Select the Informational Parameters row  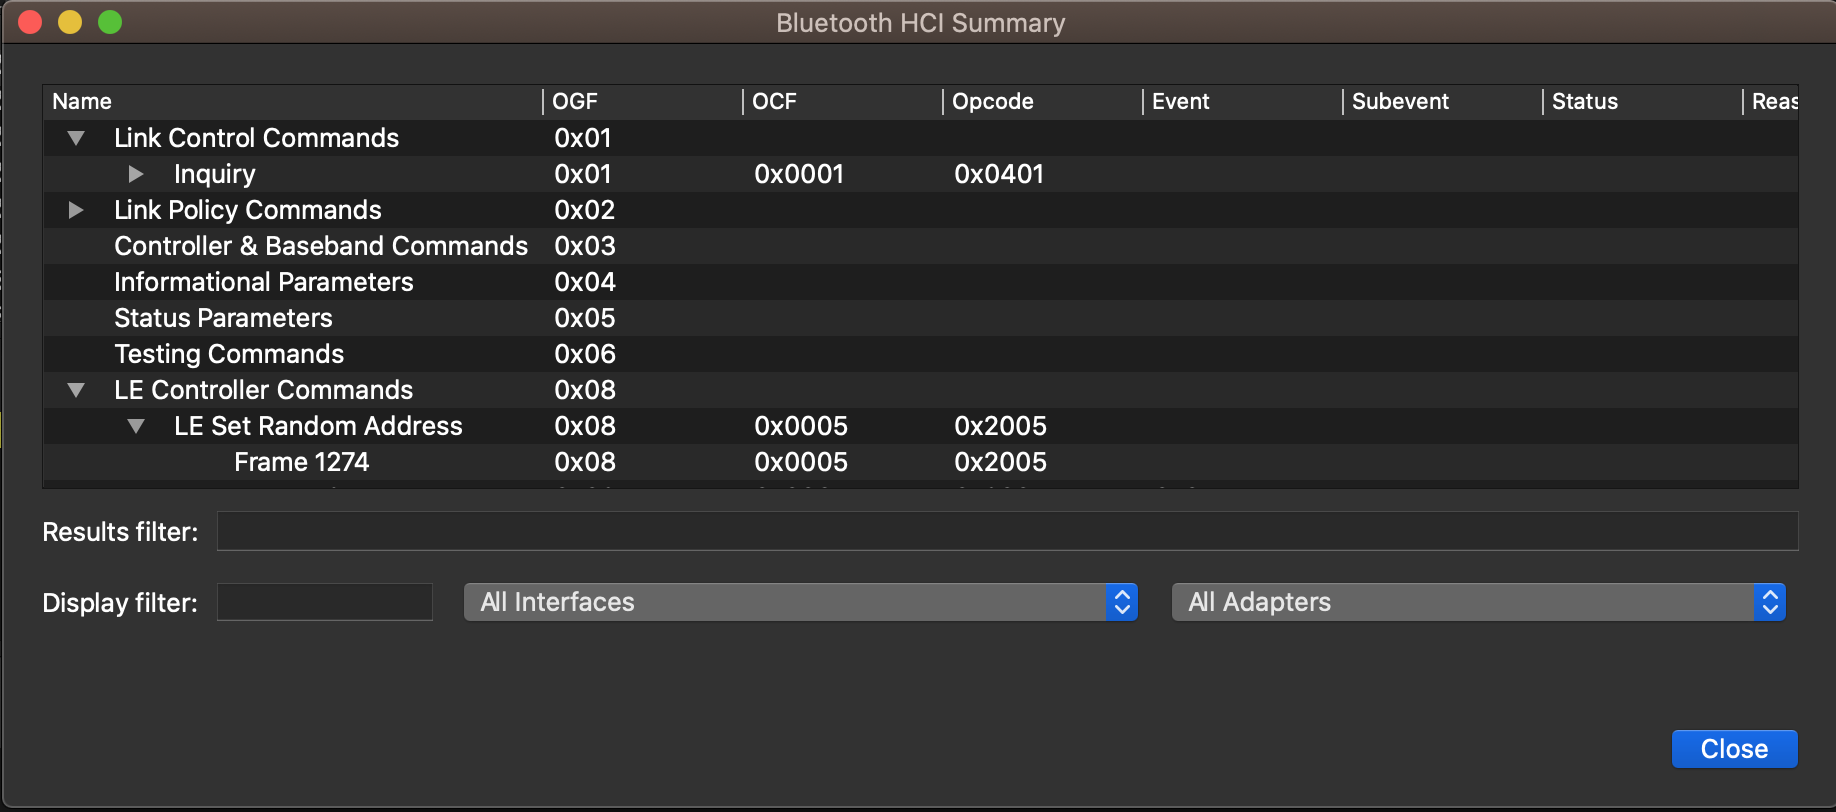click(x=263, y=282)
